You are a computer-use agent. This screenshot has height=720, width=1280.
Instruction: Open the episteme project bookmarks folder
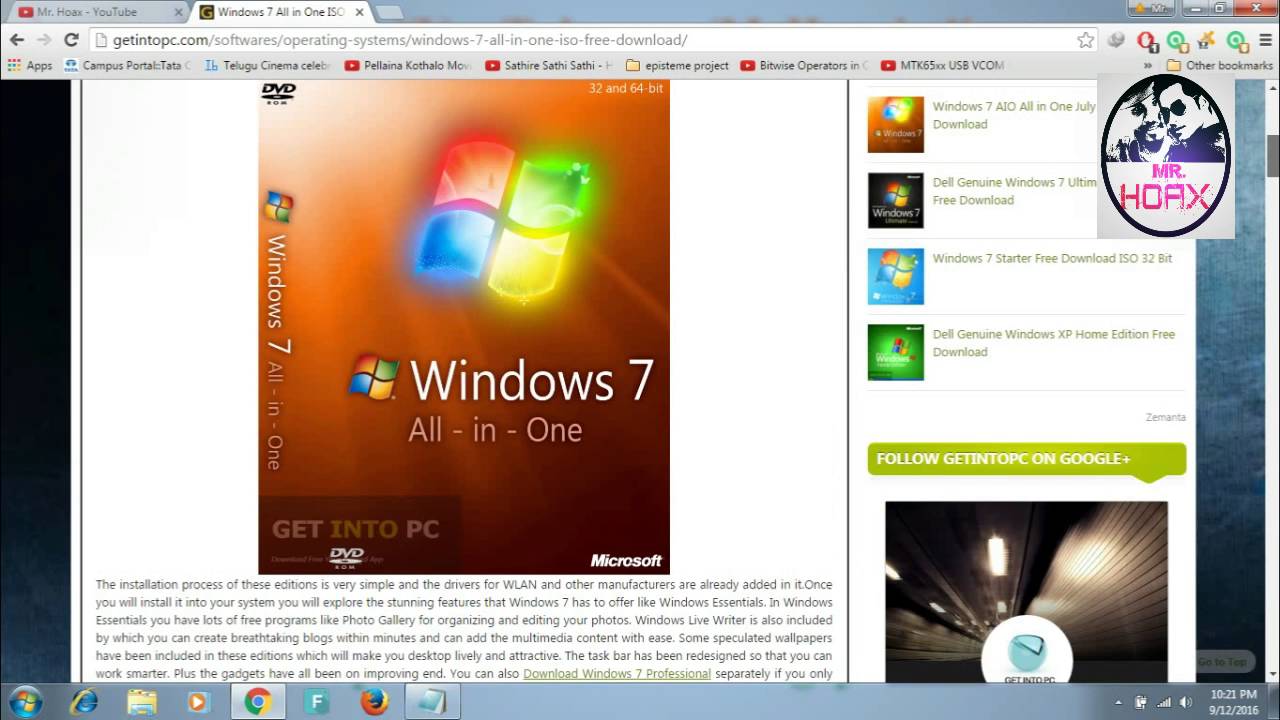[x=677, y=66]
